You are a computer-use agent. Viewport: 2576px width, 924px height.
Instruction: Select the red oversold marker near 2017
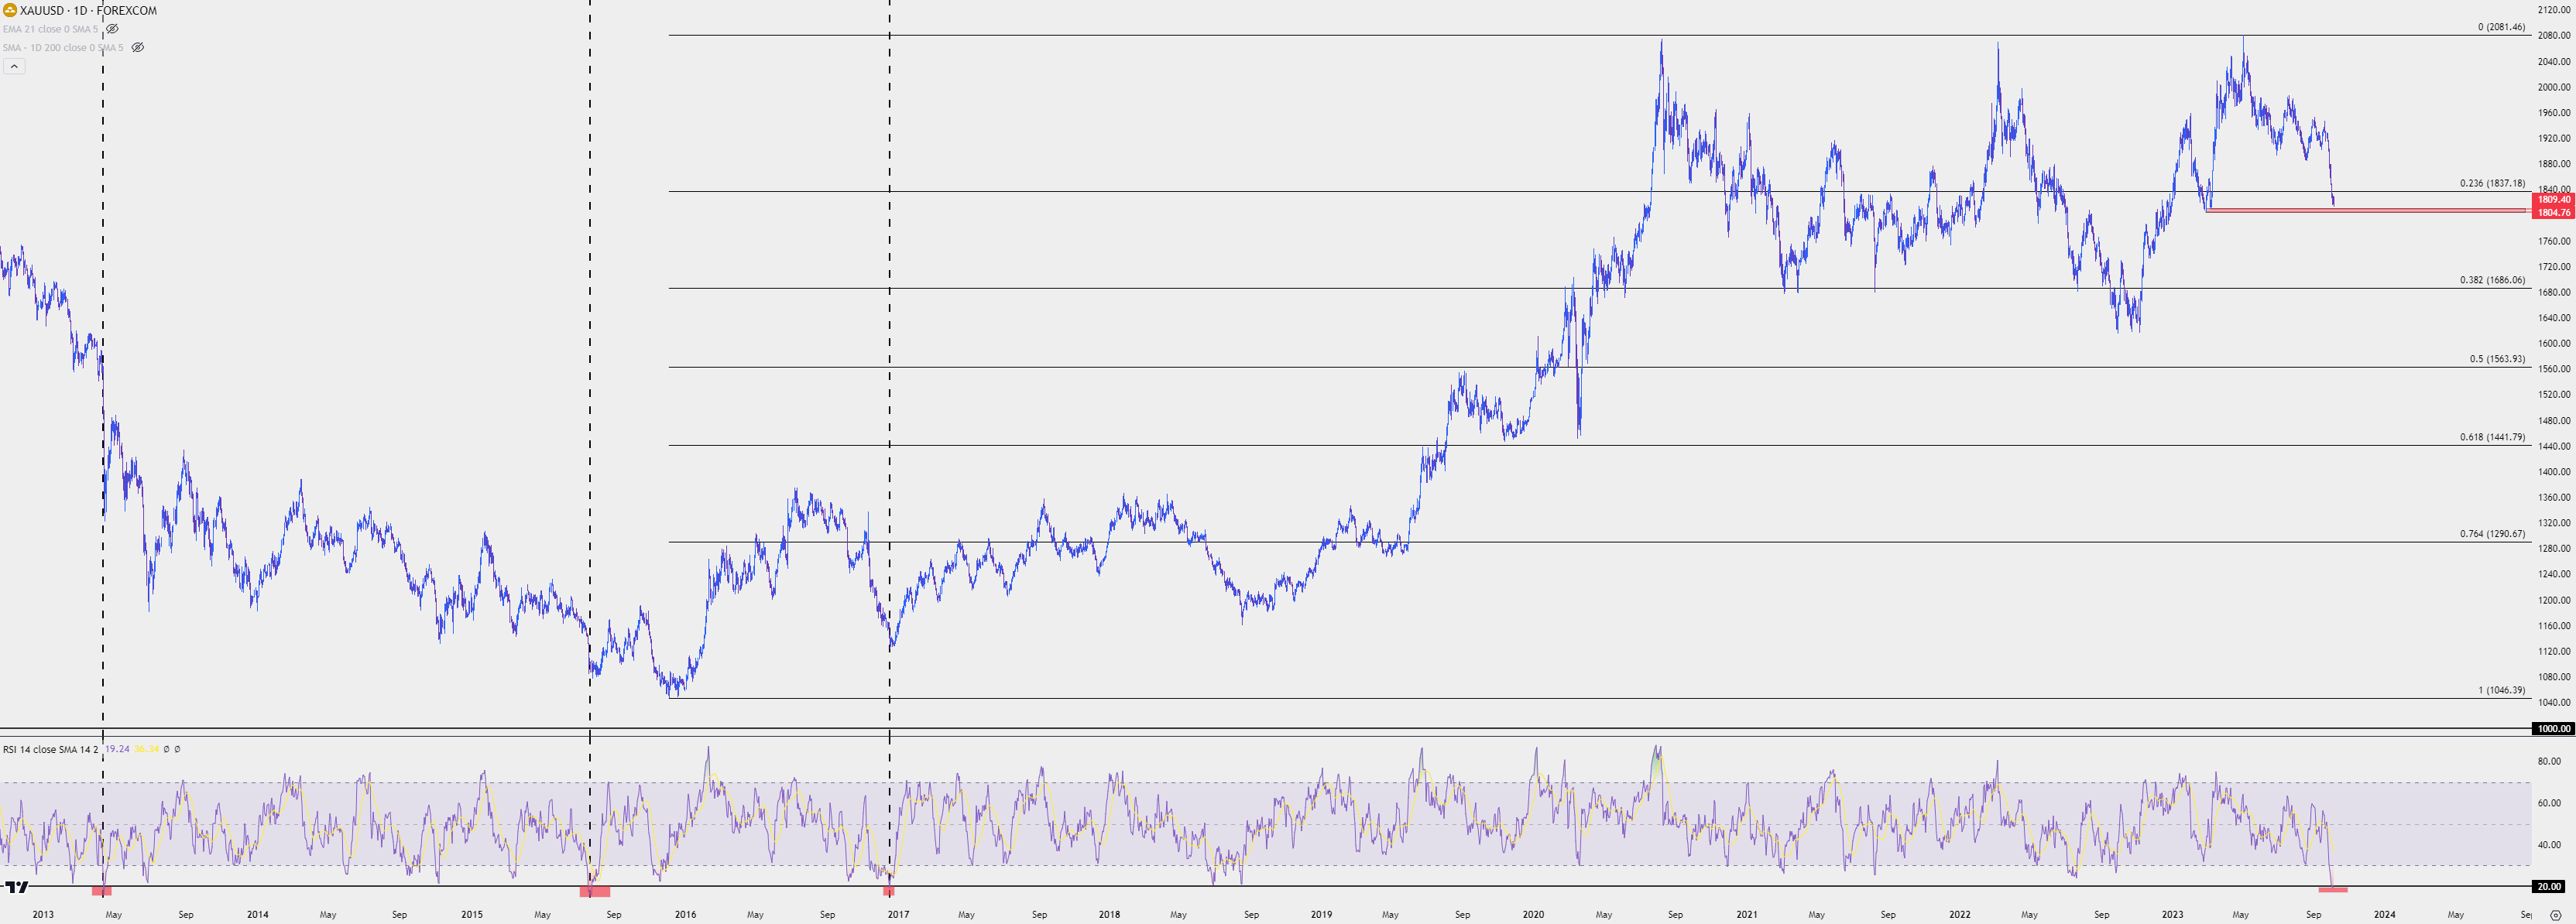pyautogui.click(x=889, y=890)
